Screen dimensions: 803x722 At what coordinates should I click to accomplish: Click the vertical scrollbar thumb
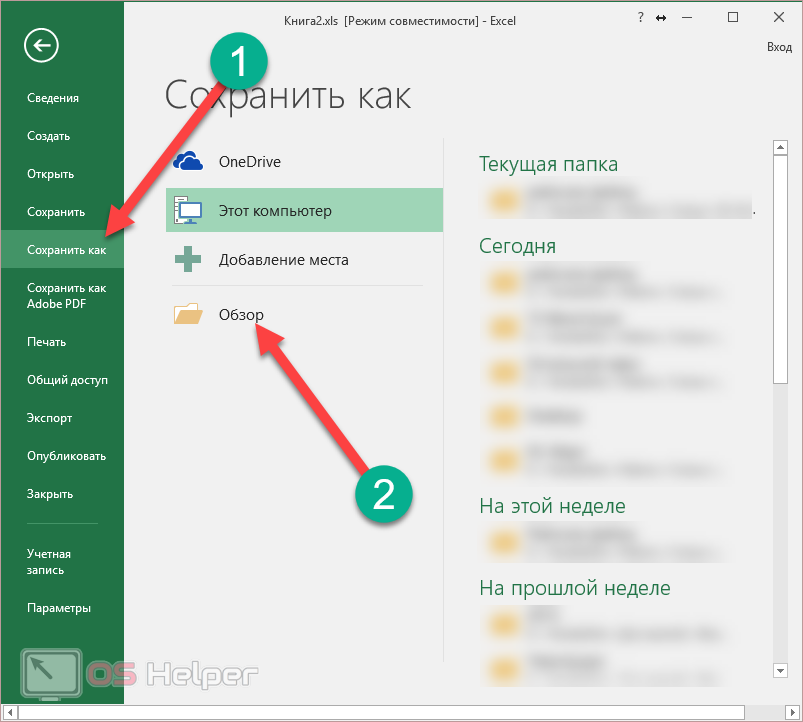click(x=780, y=269)
